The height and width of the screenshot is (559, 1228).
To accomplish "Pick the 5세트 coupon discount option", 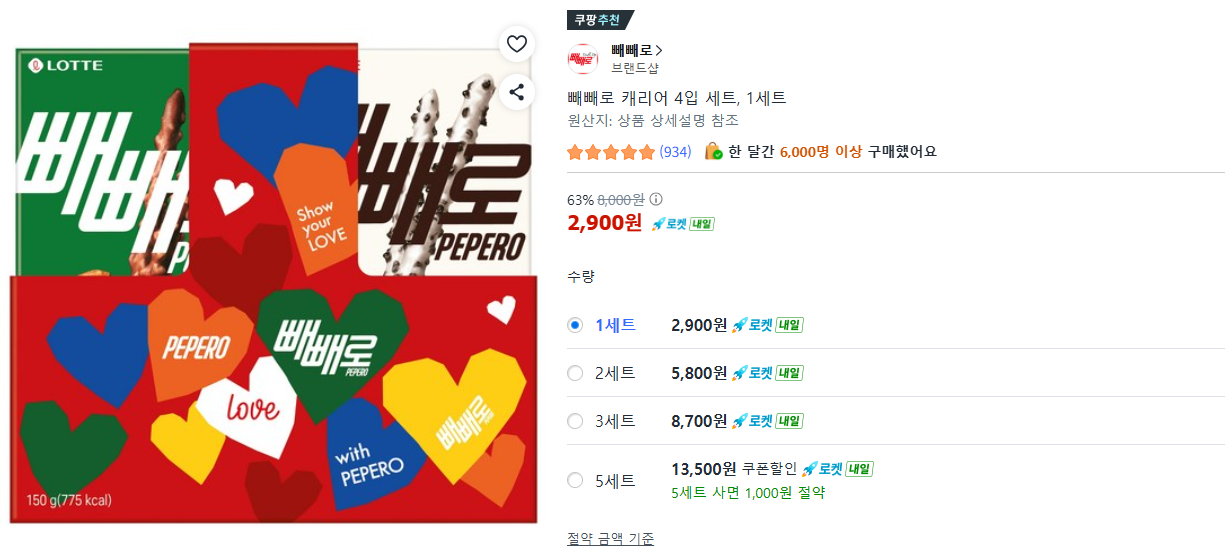I will 896,480.
